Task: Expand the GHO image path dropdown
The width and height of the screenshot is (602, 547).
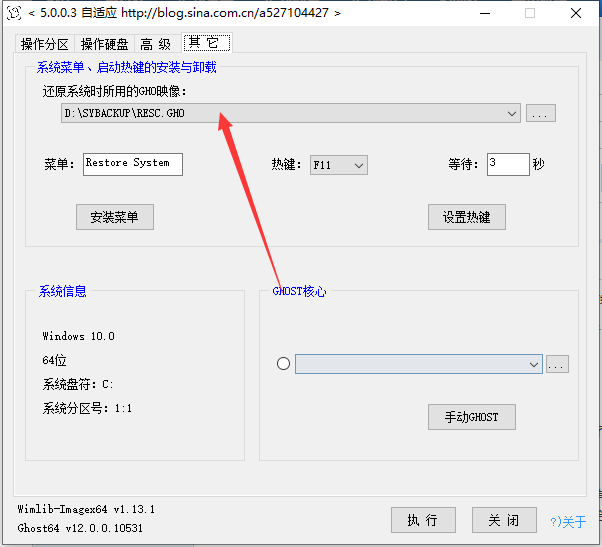Action: coord(512,114)
